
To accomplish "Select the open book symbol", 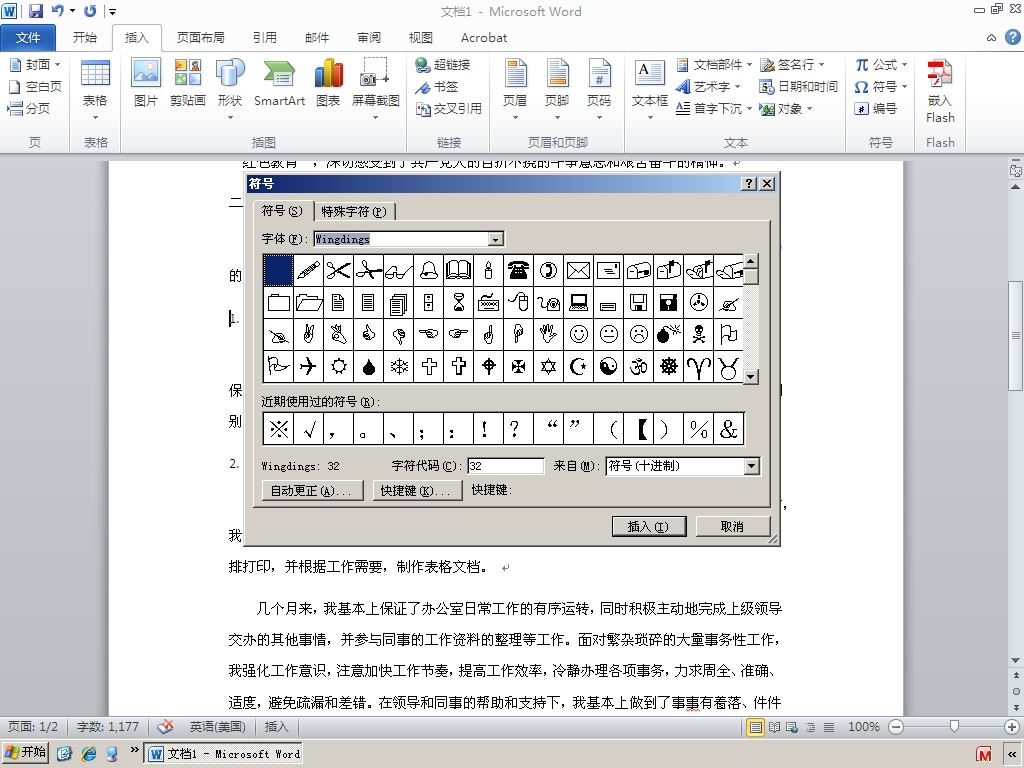I will (x=458, y=270).
